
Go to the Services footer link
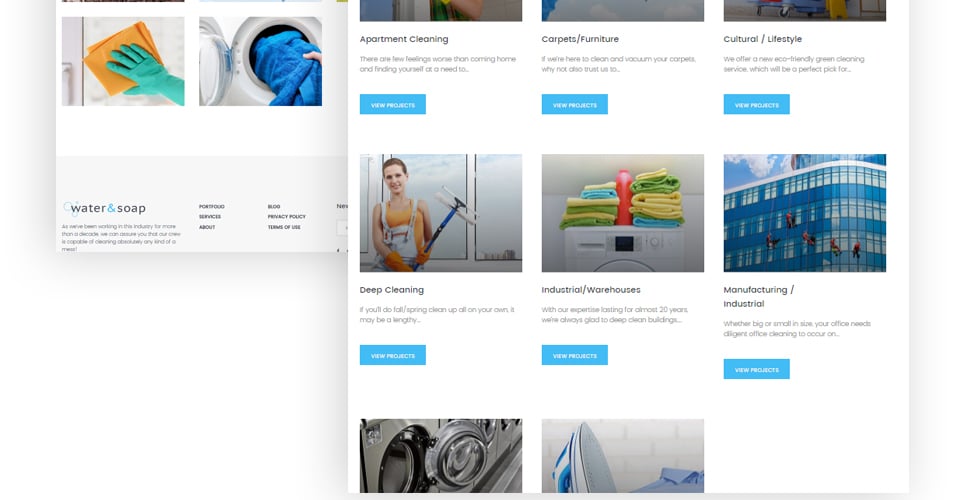pos(210,217)
